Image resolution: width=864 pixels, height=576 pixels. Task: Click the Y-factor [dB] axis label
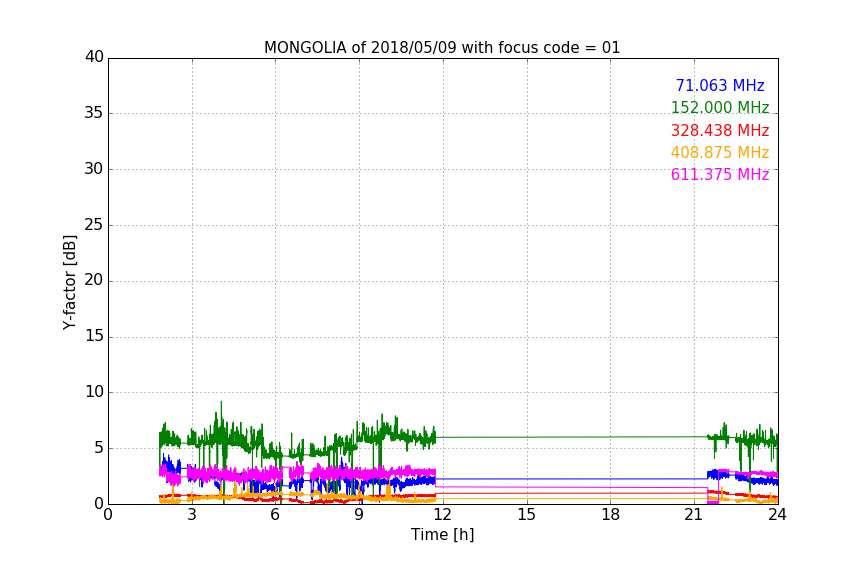pyautogui.click(x=69, y=282)
